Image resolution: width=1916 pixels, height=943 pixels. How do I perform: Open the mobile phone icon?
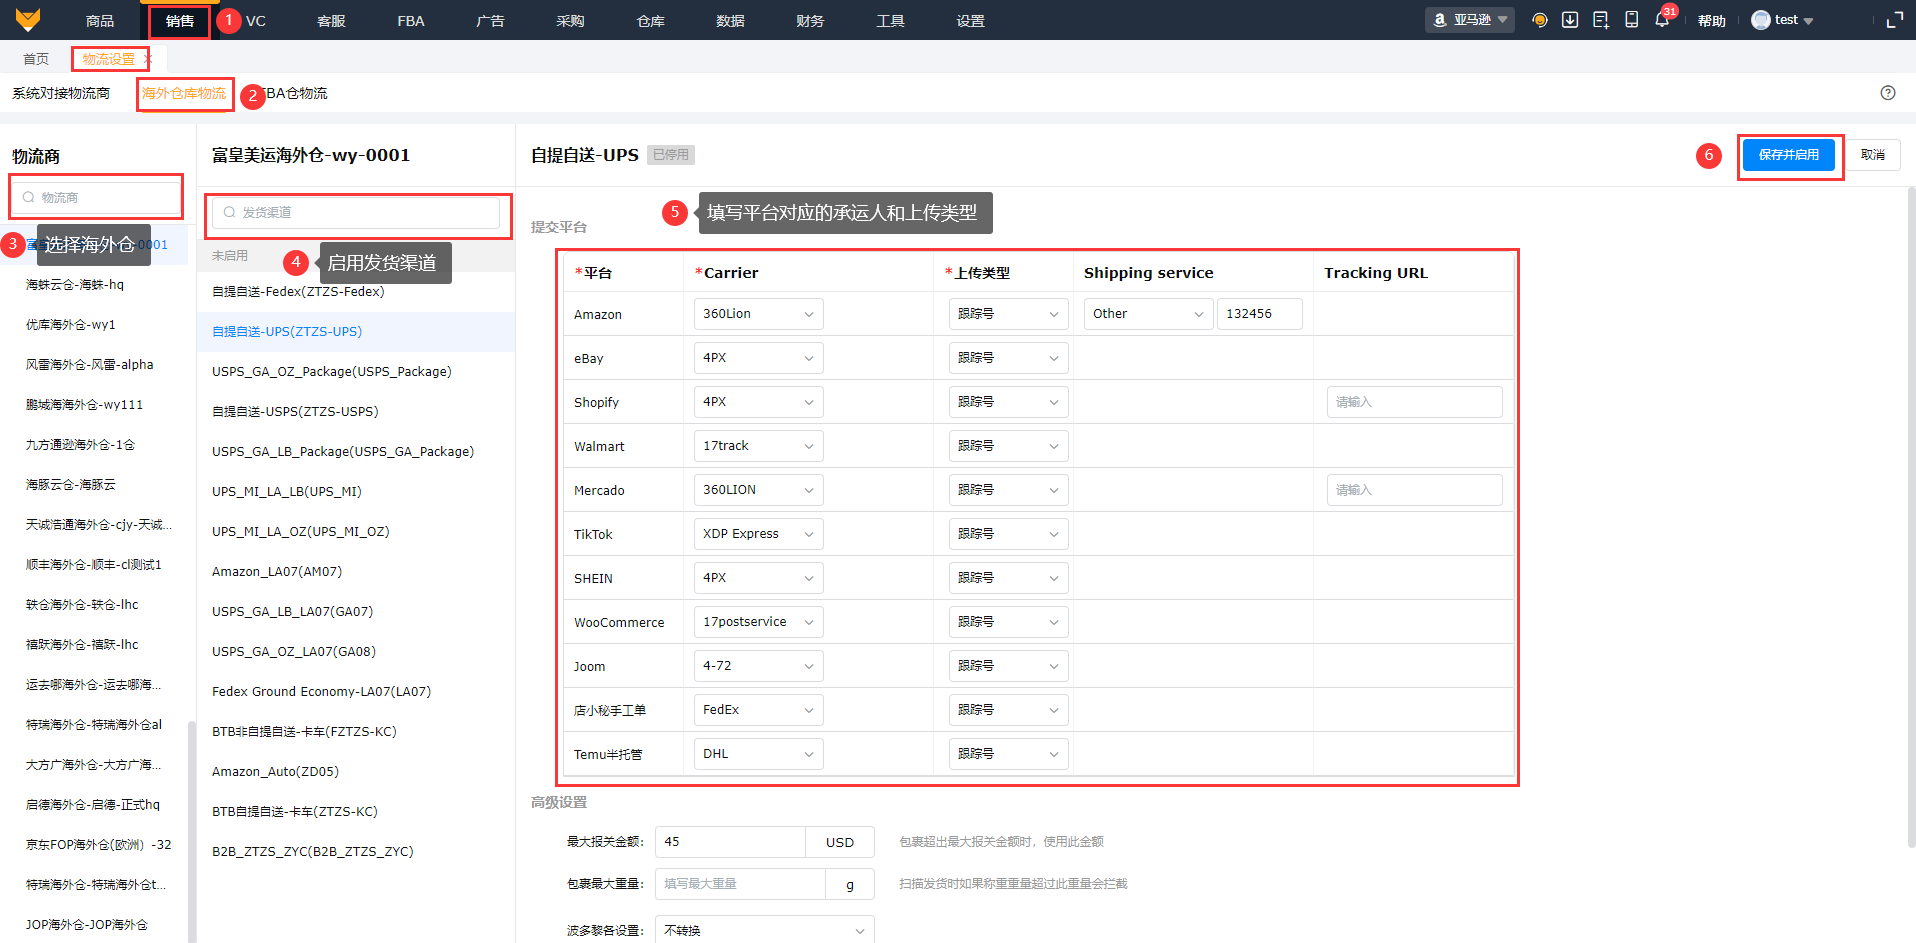(x=1631, y=20)
